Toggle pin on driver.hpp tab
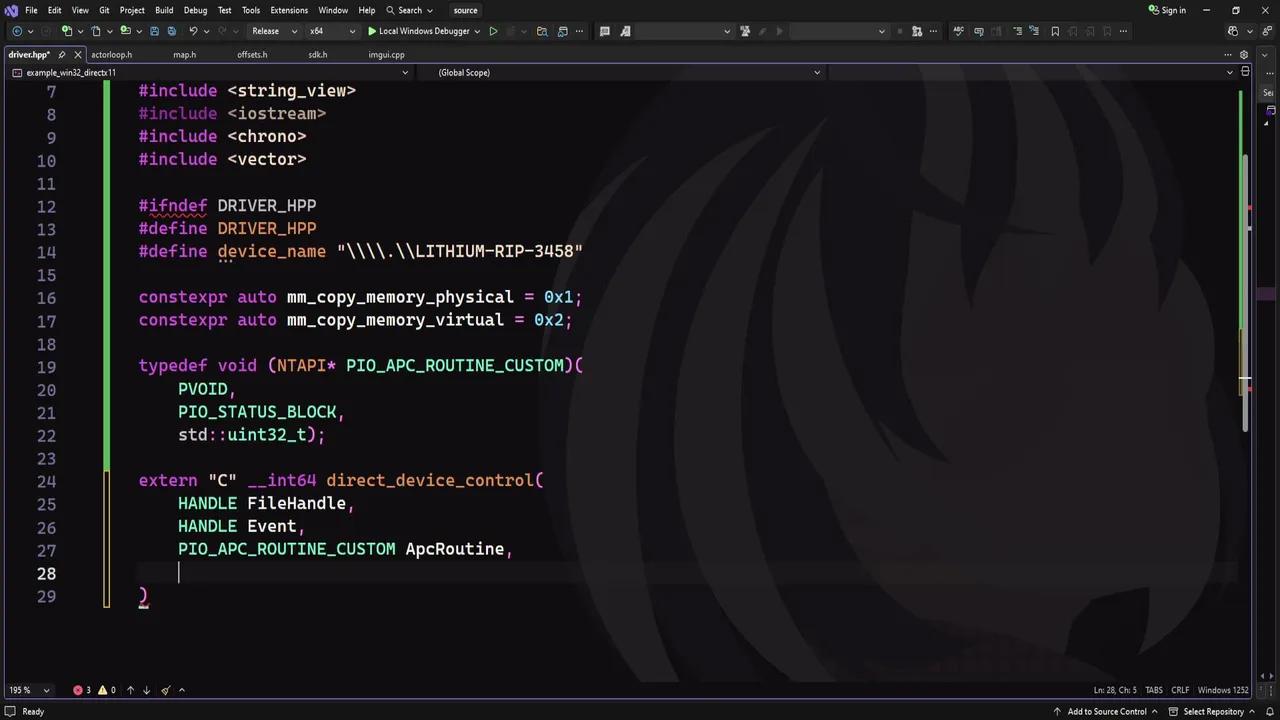The height and width of the screenshot is (720, 1280). pyautogui.click(x=62, y=55)
